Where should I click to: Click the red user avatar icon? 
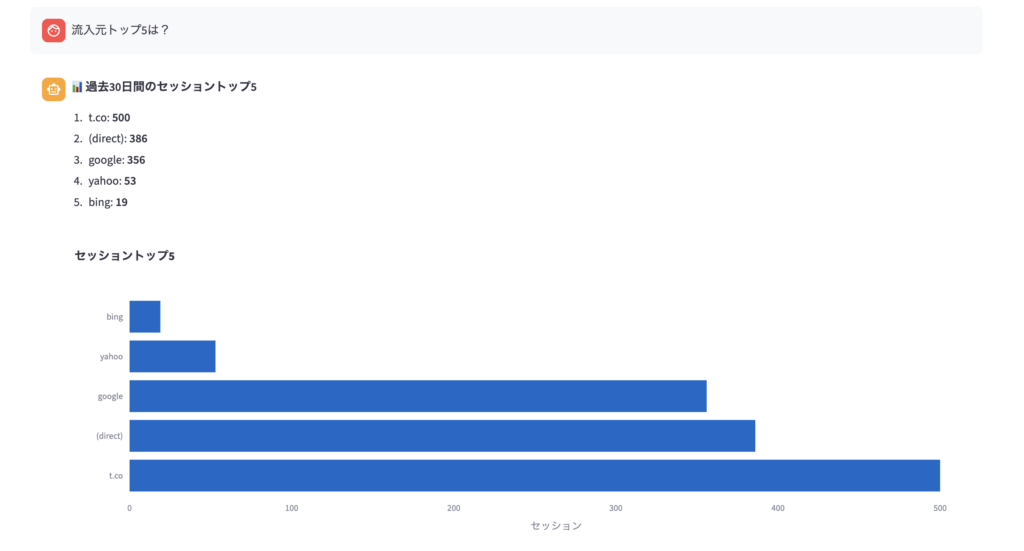pos(54,30)
